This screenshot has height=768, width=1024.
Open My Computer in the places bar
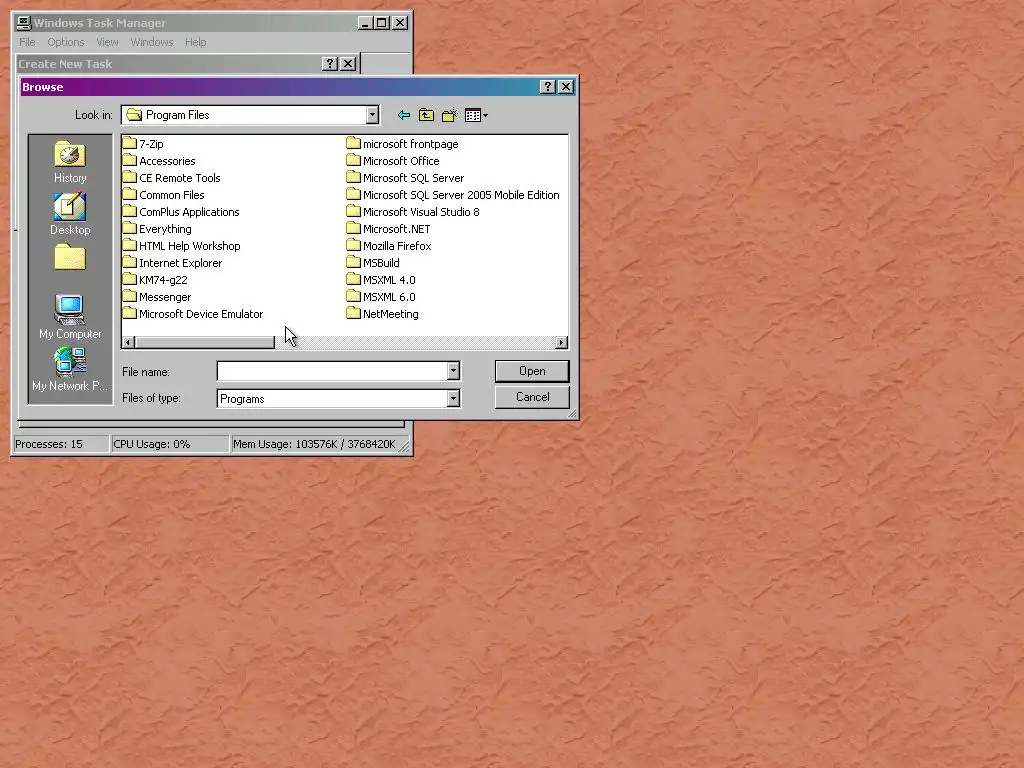70,317
